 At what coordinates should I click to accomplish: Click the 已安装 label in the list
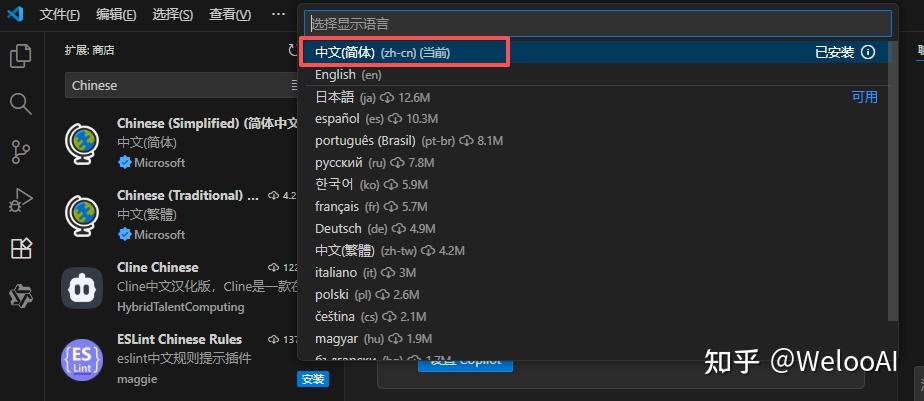click(x=834, y=52)
